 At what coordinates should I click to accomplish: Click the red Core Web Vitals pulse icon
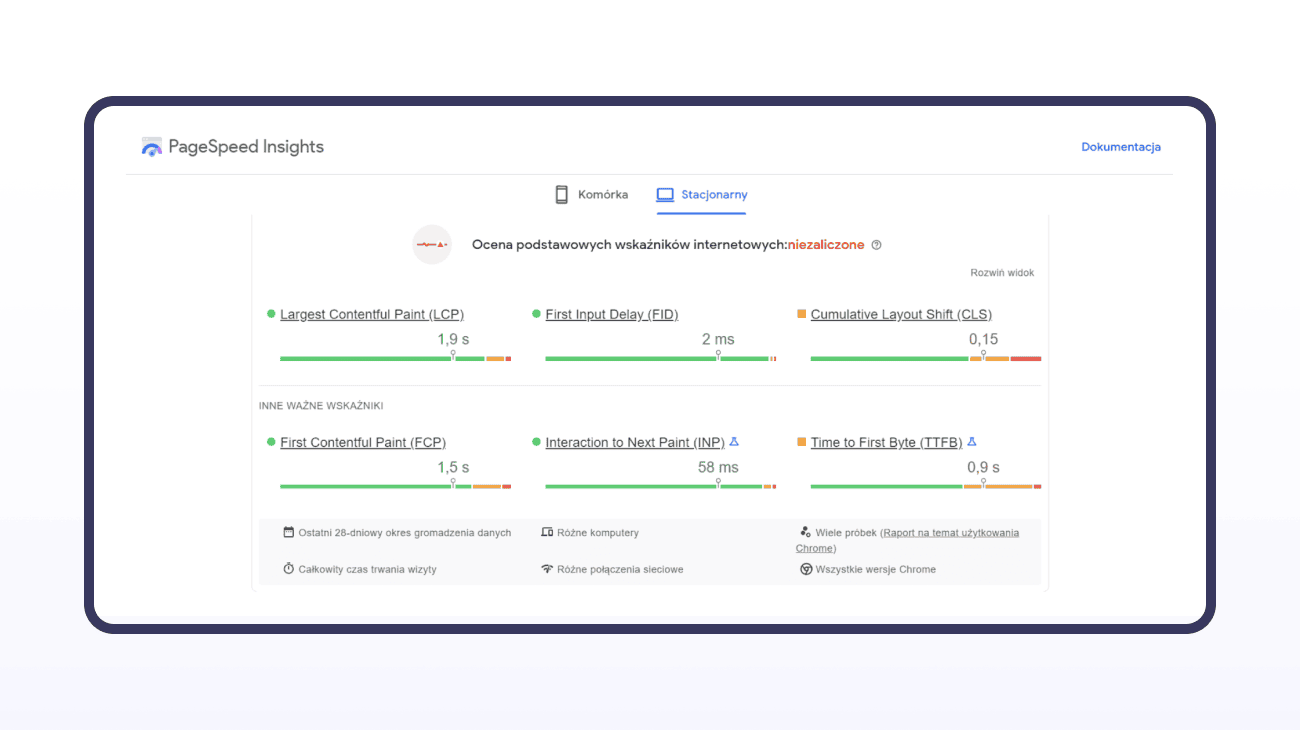click(432, 245)
